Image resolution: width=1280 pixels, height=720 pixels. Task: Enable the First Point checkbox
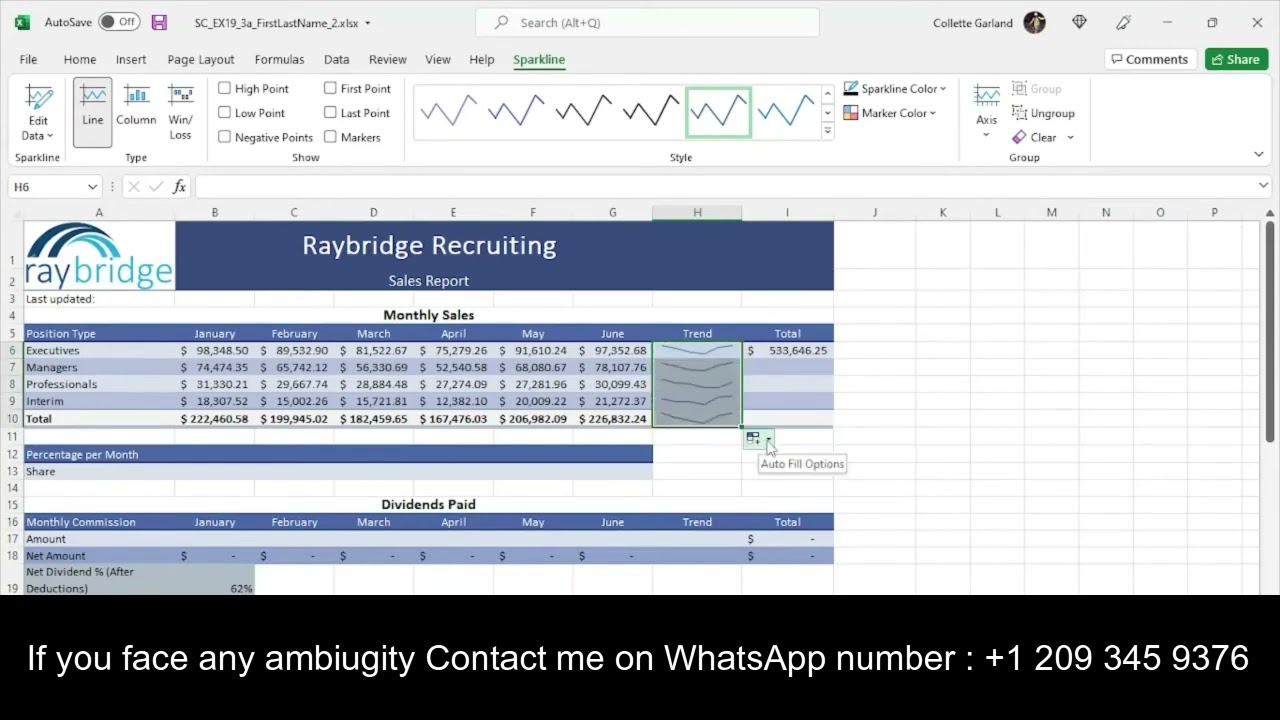coord(330,89)
